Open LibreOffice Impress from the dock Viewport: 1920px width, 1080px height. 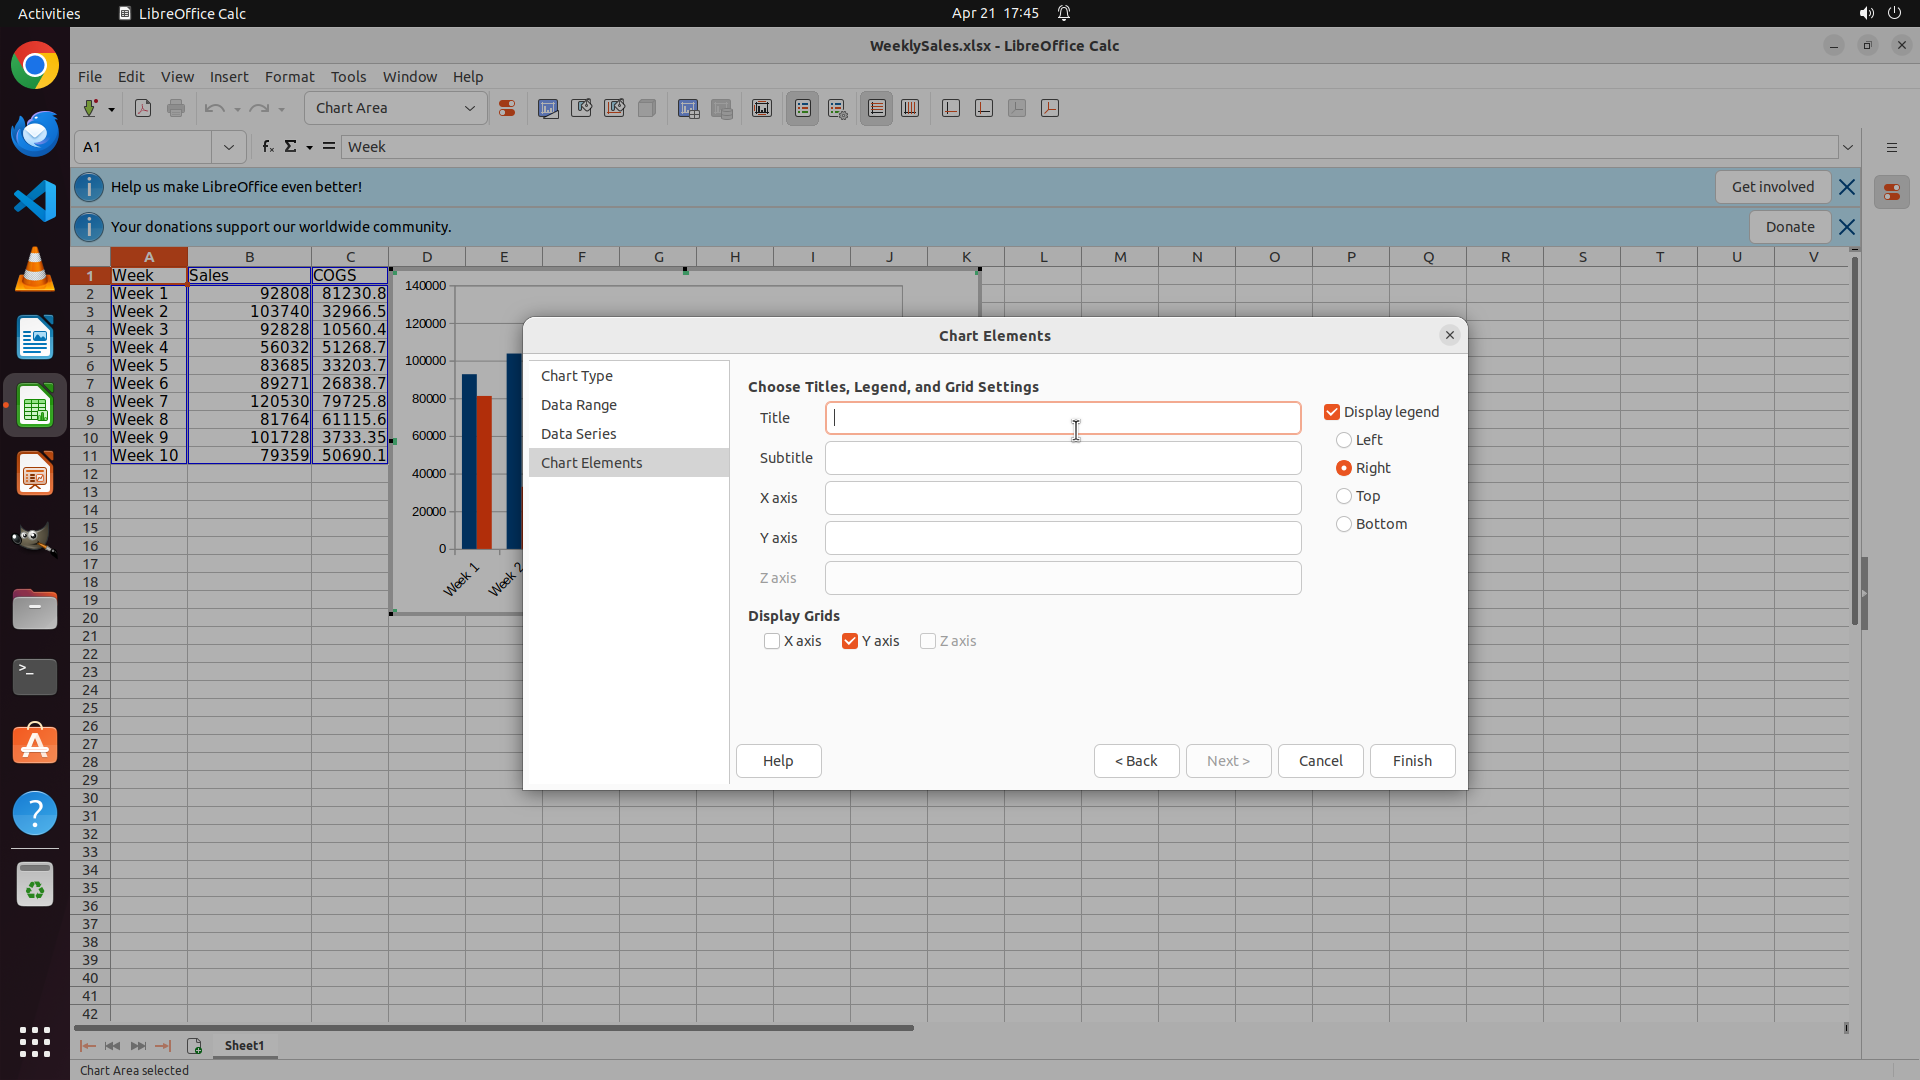click(x=35, y=473)
